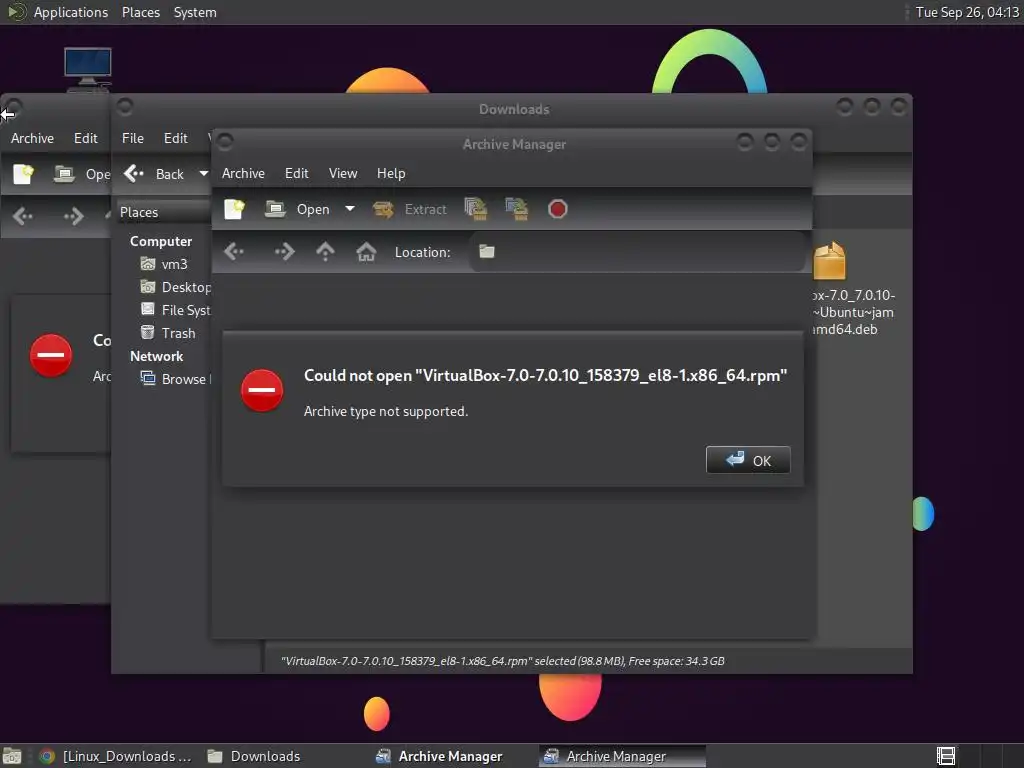Select File System in Places sidebar
Image resolution: width=1024 pixels, height=768 pixels.
click(x=175, y=310)
